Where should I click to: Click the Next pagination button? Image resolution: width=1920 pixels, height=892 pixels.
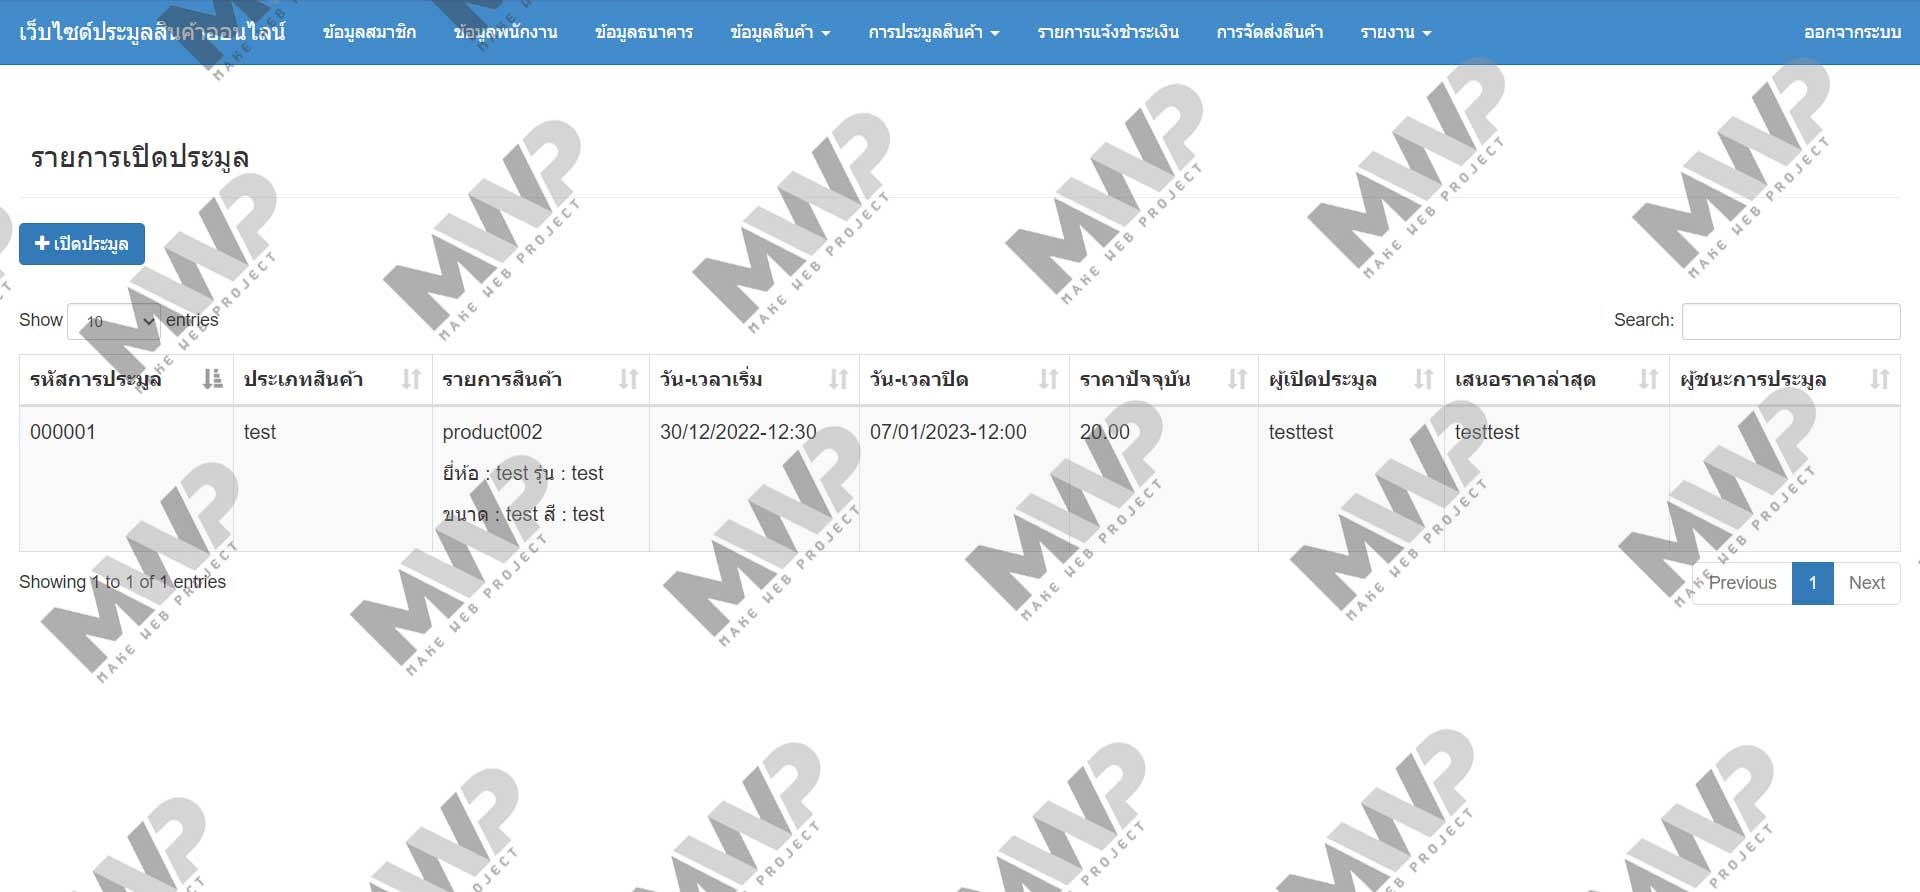(x=1866, y=583)
